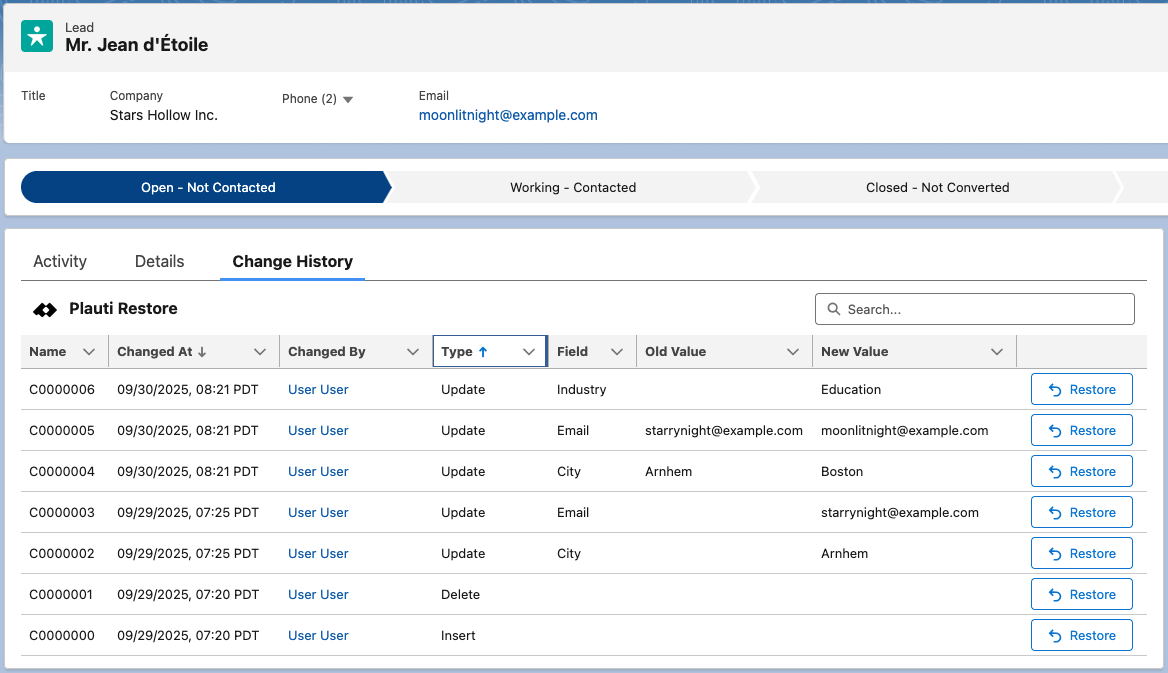Image resolution: width=1168 pixels, height=673 pixels.
Task: Restore the C0000000 Insert change
Action: (x=1082, y=635)
